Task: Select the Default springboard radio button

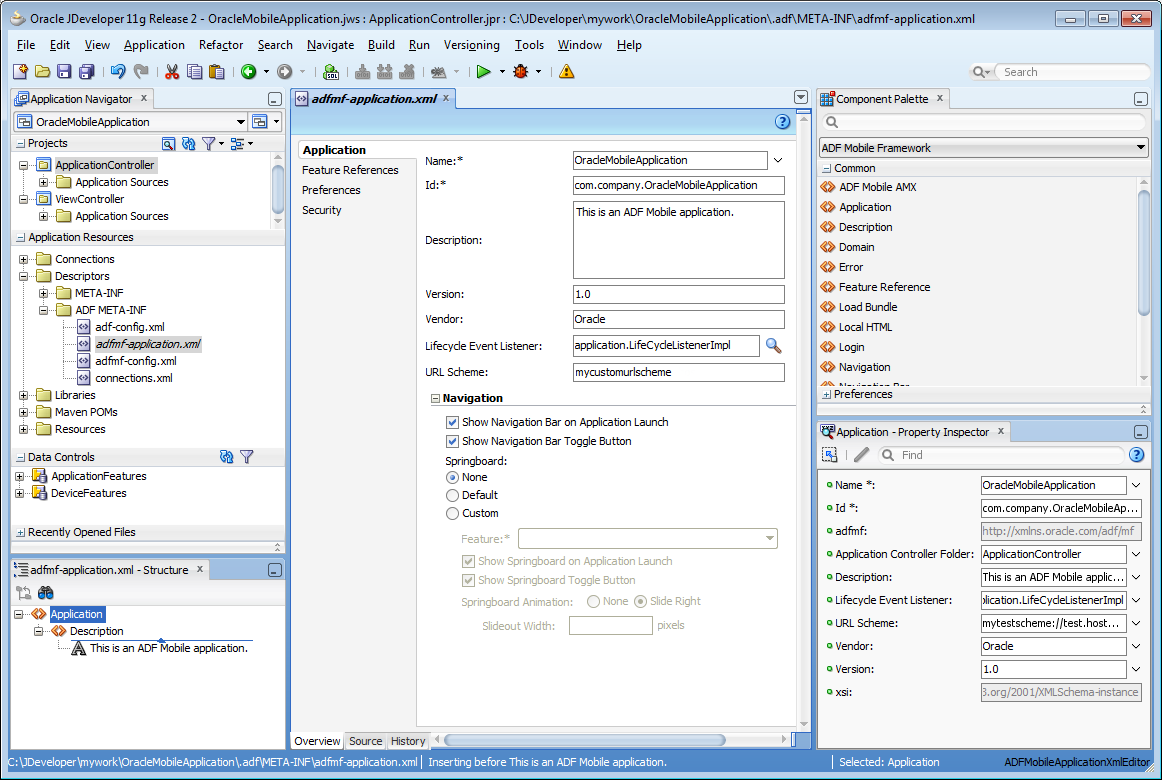Action: 452,496
